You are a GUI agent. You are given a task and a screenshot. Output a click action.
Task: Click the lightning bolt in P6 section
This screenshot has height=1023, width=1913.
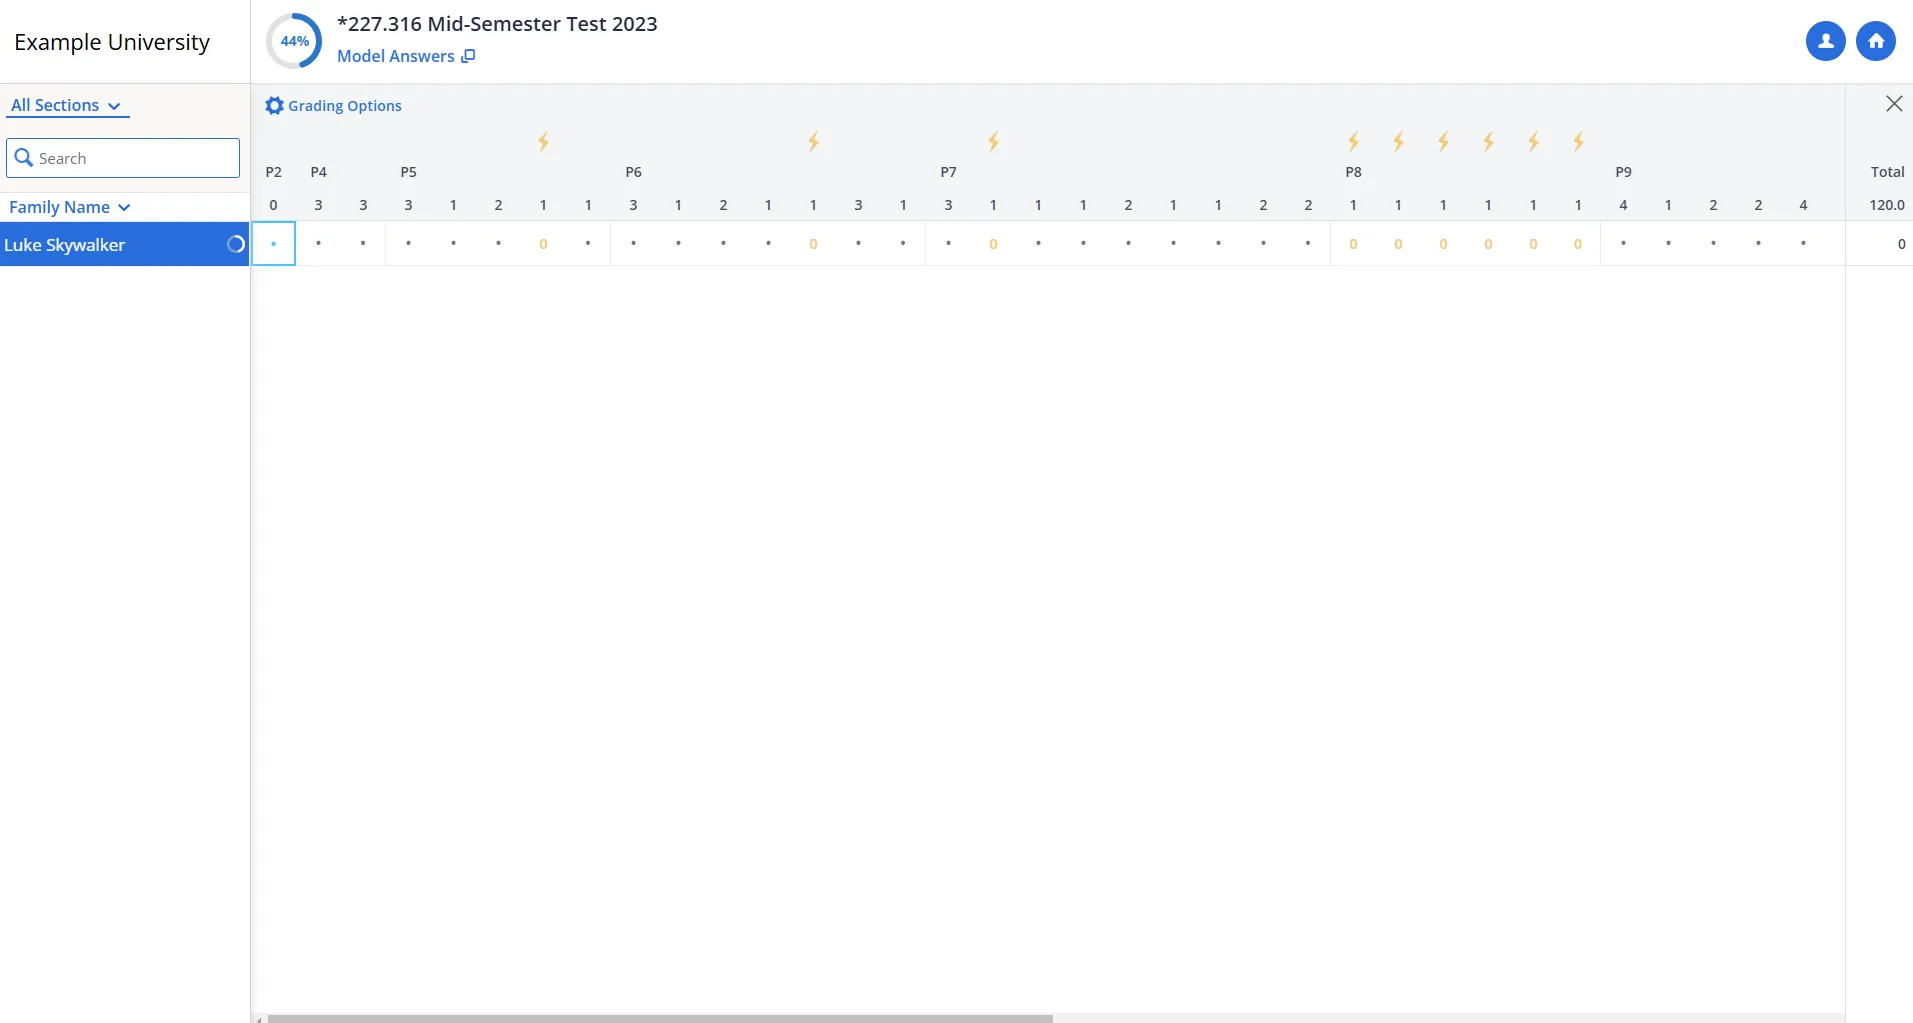[813, 142]
